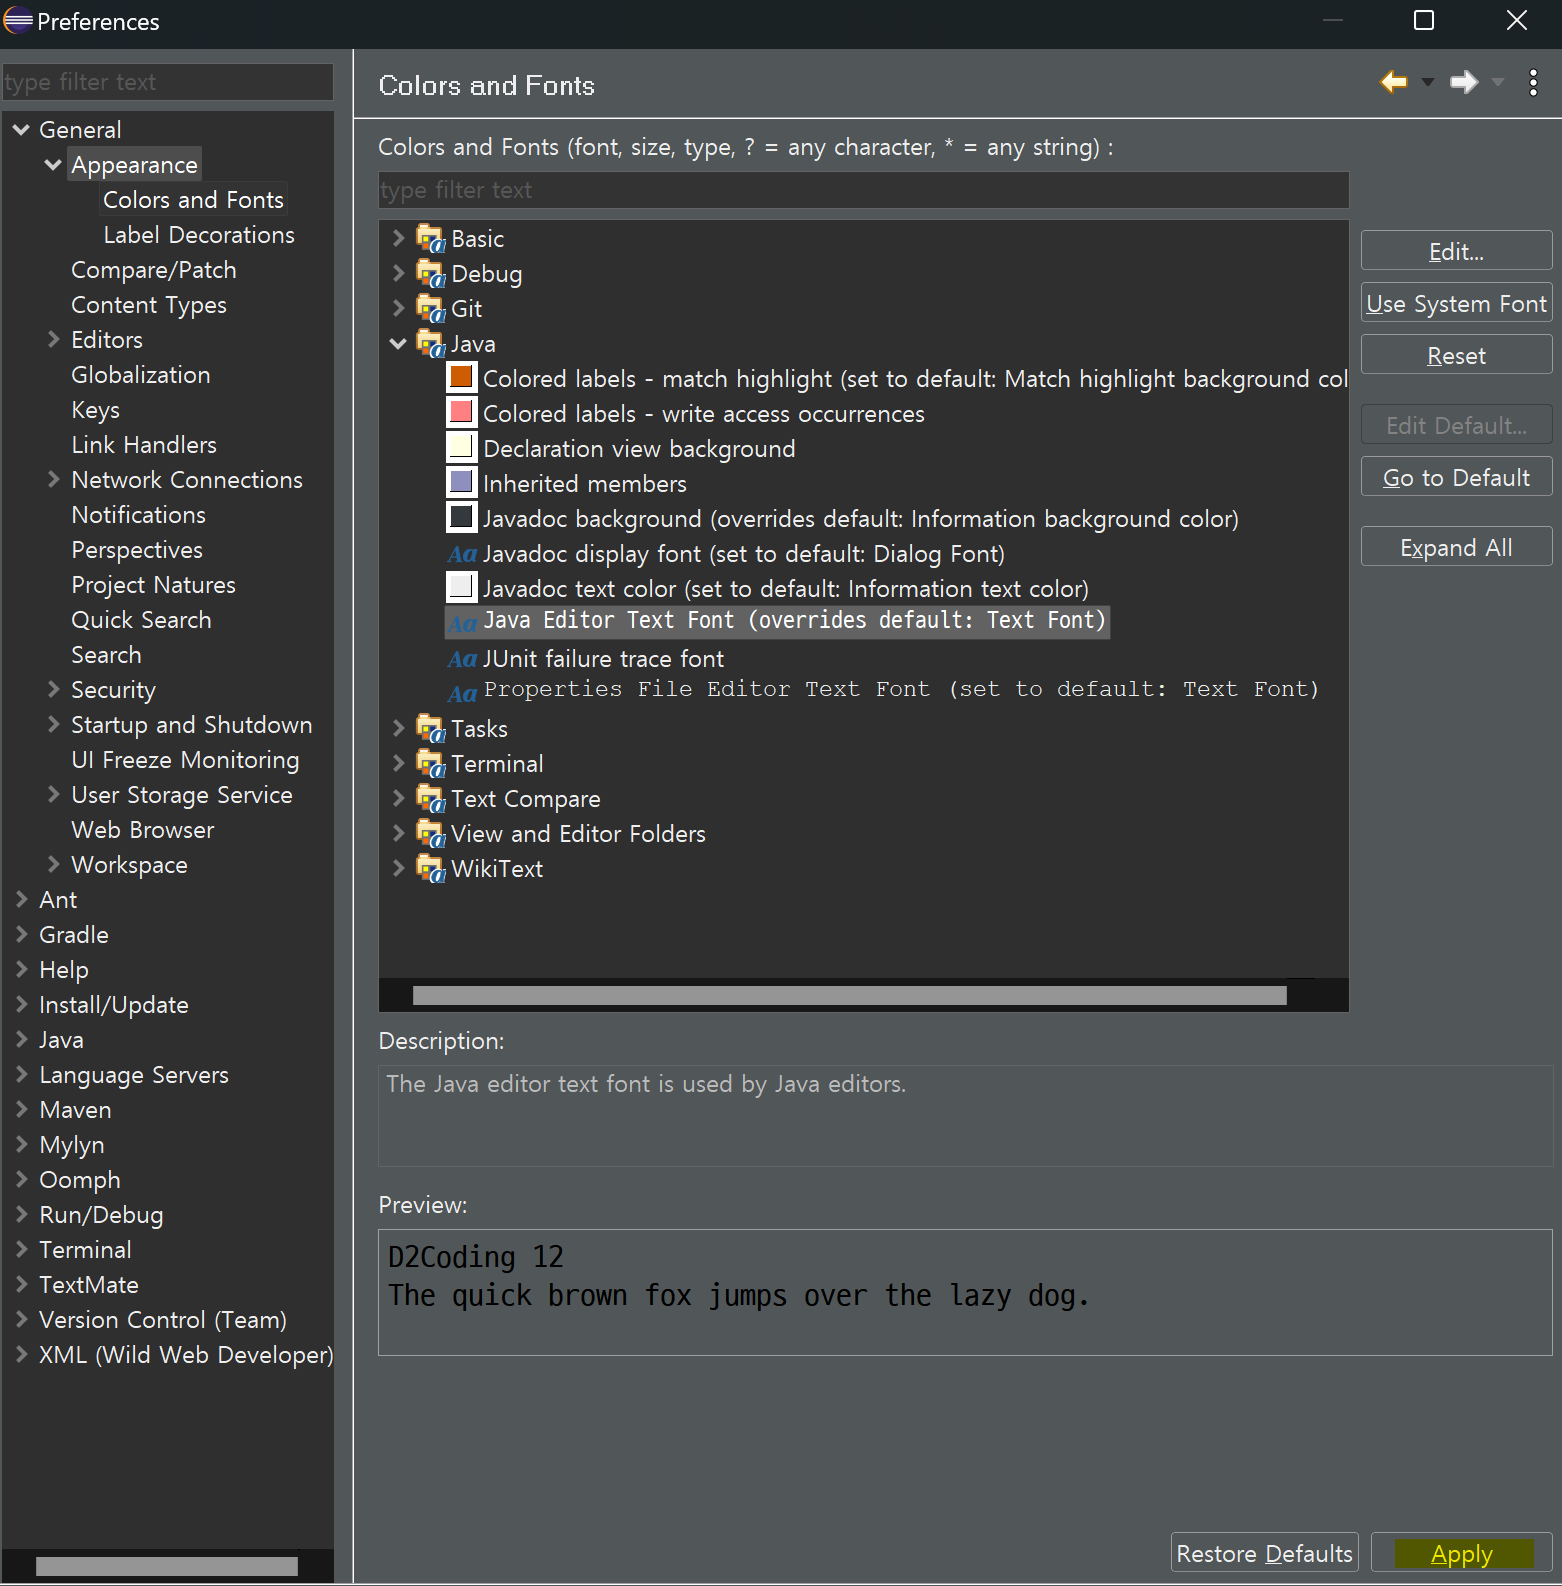Select the Javadoc background dark swatch
Image resolution: width=1562 pixels, height=1586 pixels.
(461, 516)
